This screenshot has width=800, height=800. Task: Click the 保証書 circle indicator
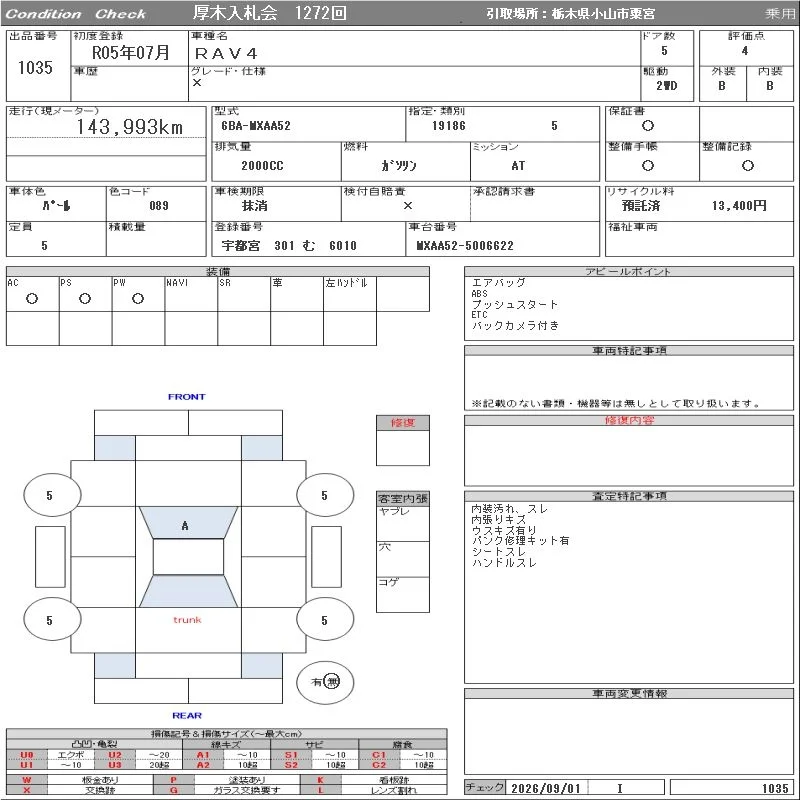tap(648, 126)
